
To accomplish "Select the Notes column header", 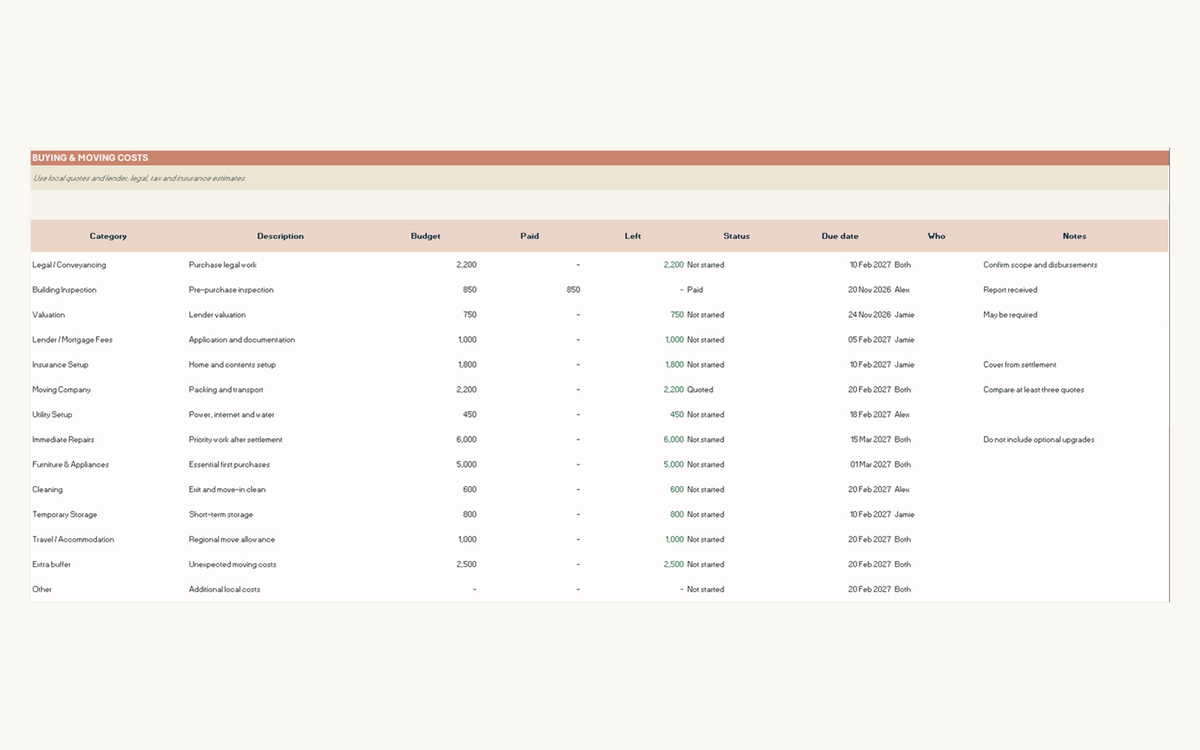I will tap(1074, 236).
